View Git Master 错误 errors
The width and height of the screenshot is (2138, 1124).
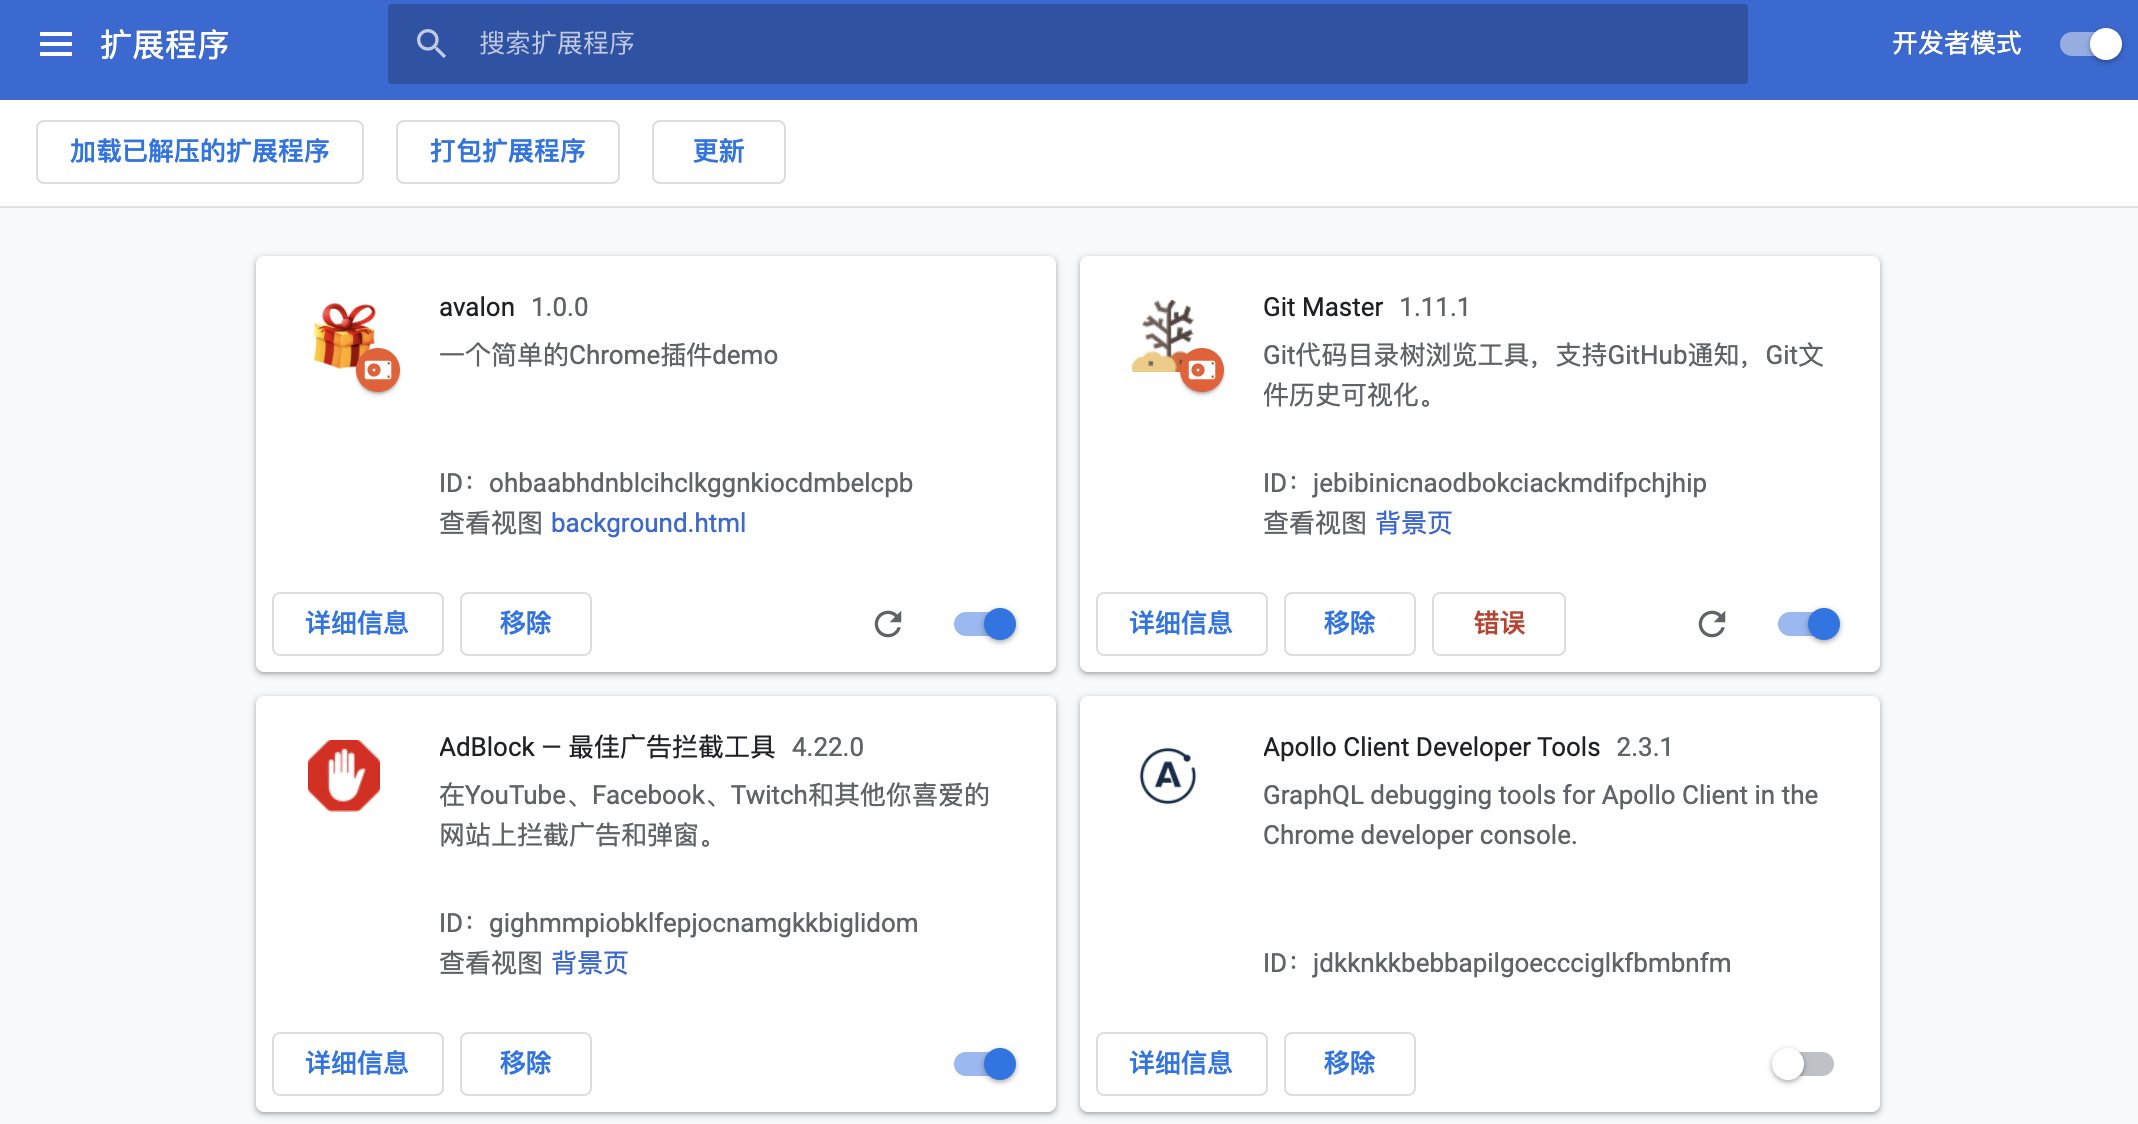point(1499,624)
